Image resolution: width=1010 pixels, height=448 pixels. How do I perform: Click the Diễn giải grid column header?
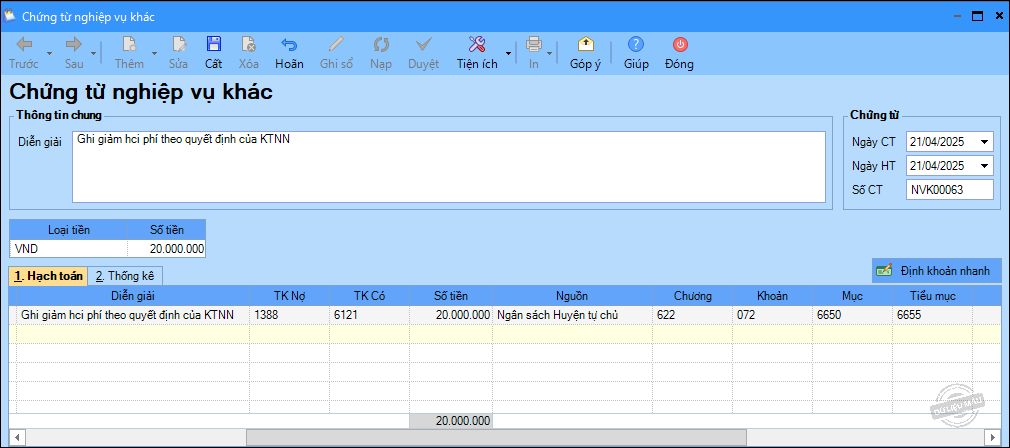[133, 296]
